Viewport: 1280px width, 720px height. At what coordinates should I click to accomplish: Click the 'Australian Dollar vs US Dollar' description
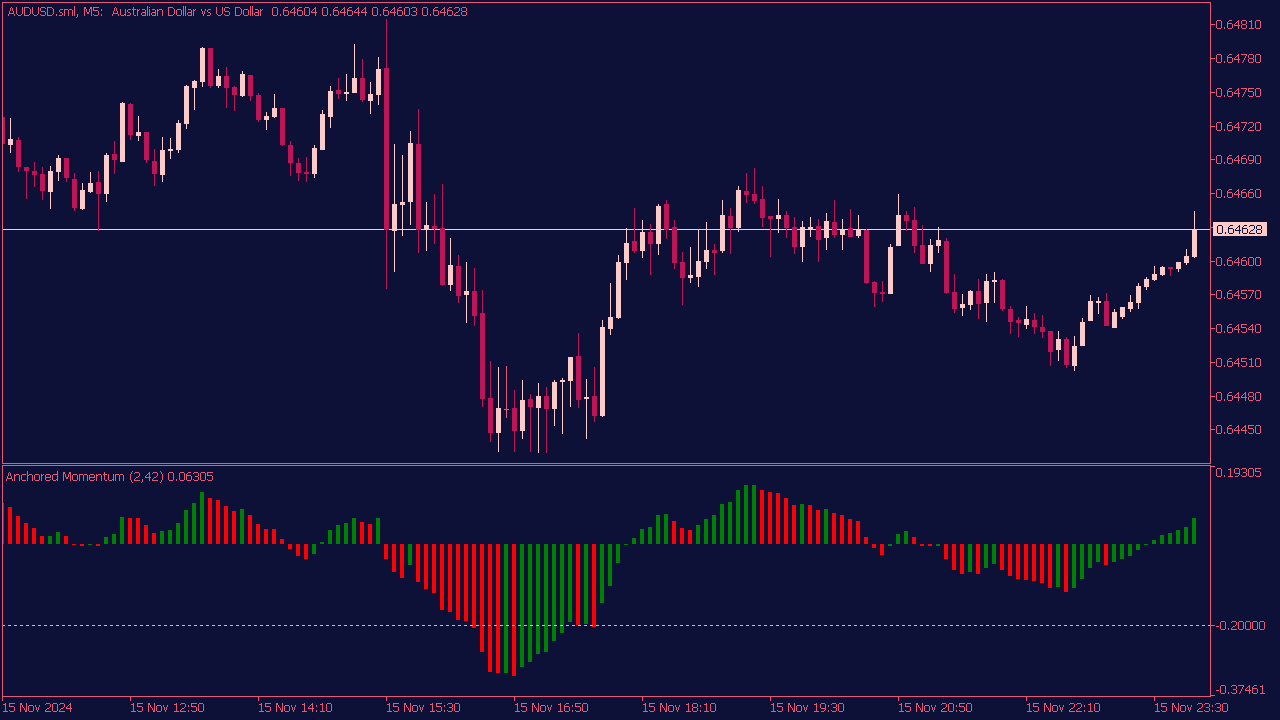click(x=188, y=12)
